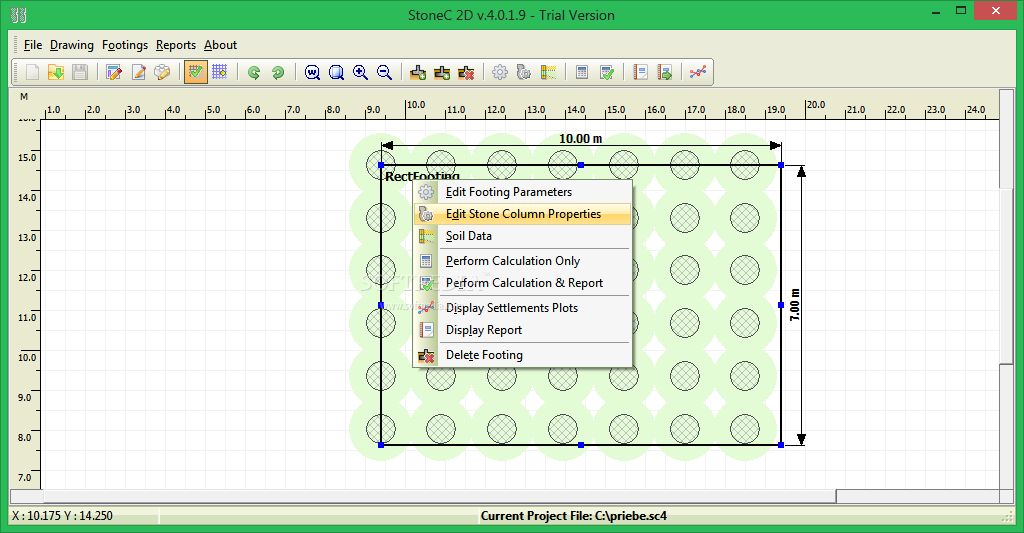
Task: Click the zoom out minus magnifier
Action: (385, 72)
